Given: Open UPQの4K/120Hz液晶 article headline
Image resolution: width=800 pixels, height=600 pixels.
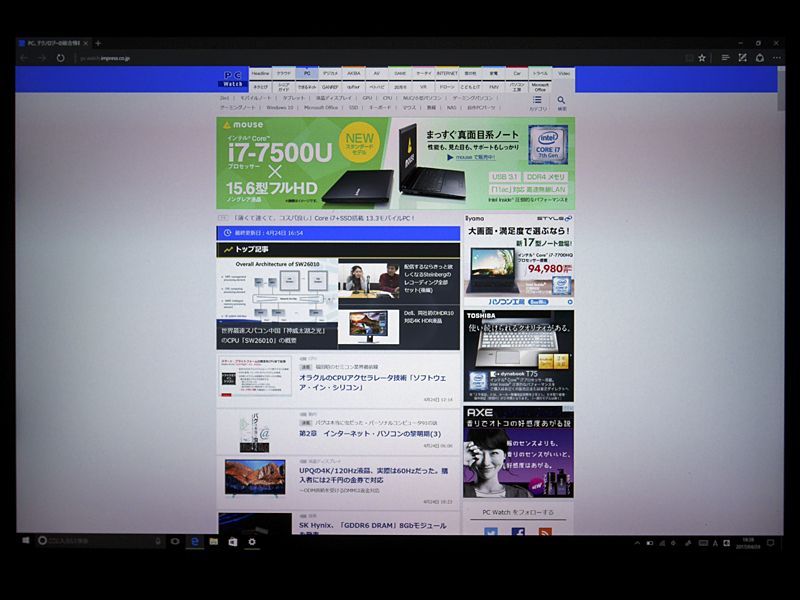Looking at the screenshot, I should [x=373, y=475].
